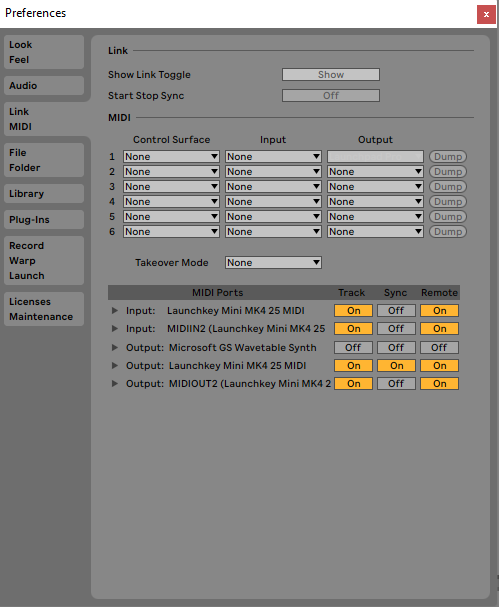Open Control Surface dropdown for row 5

click(171, 216)
